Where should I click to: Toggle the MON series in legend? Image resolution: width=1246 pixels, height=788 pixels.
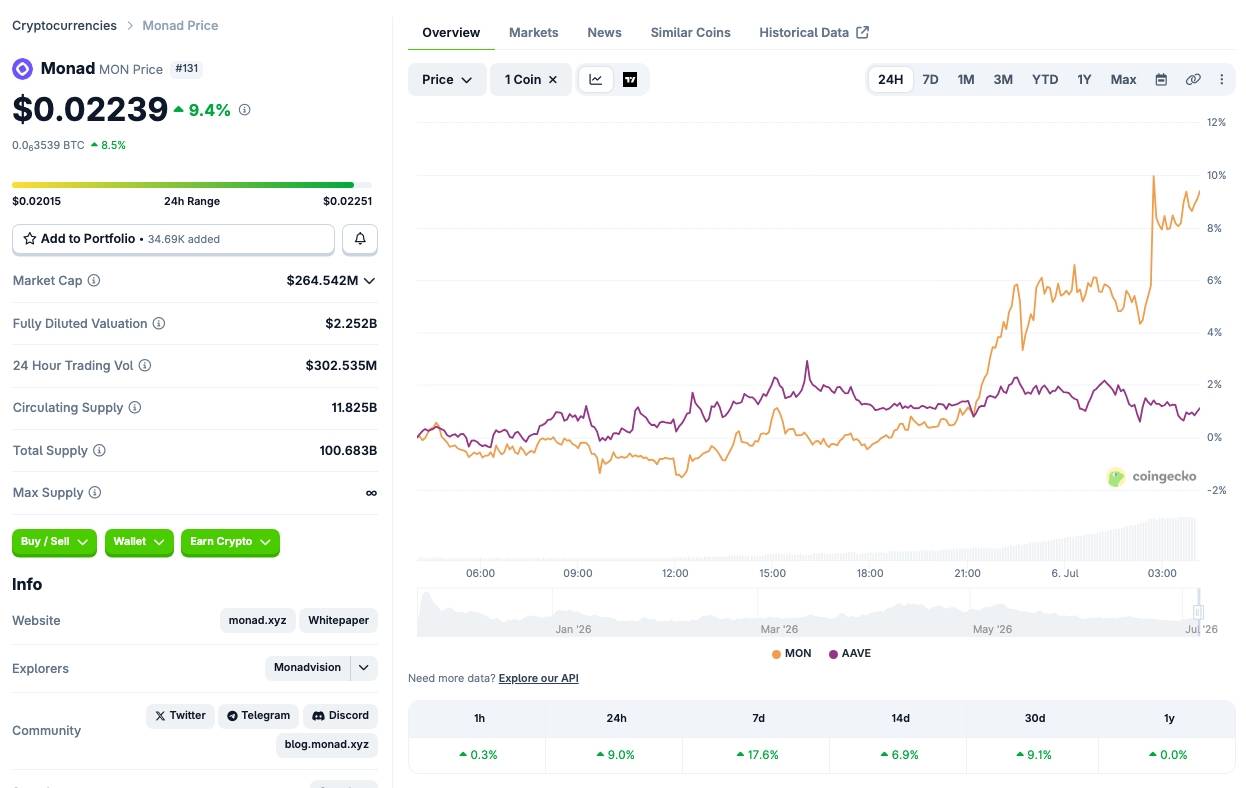[791, 653]
